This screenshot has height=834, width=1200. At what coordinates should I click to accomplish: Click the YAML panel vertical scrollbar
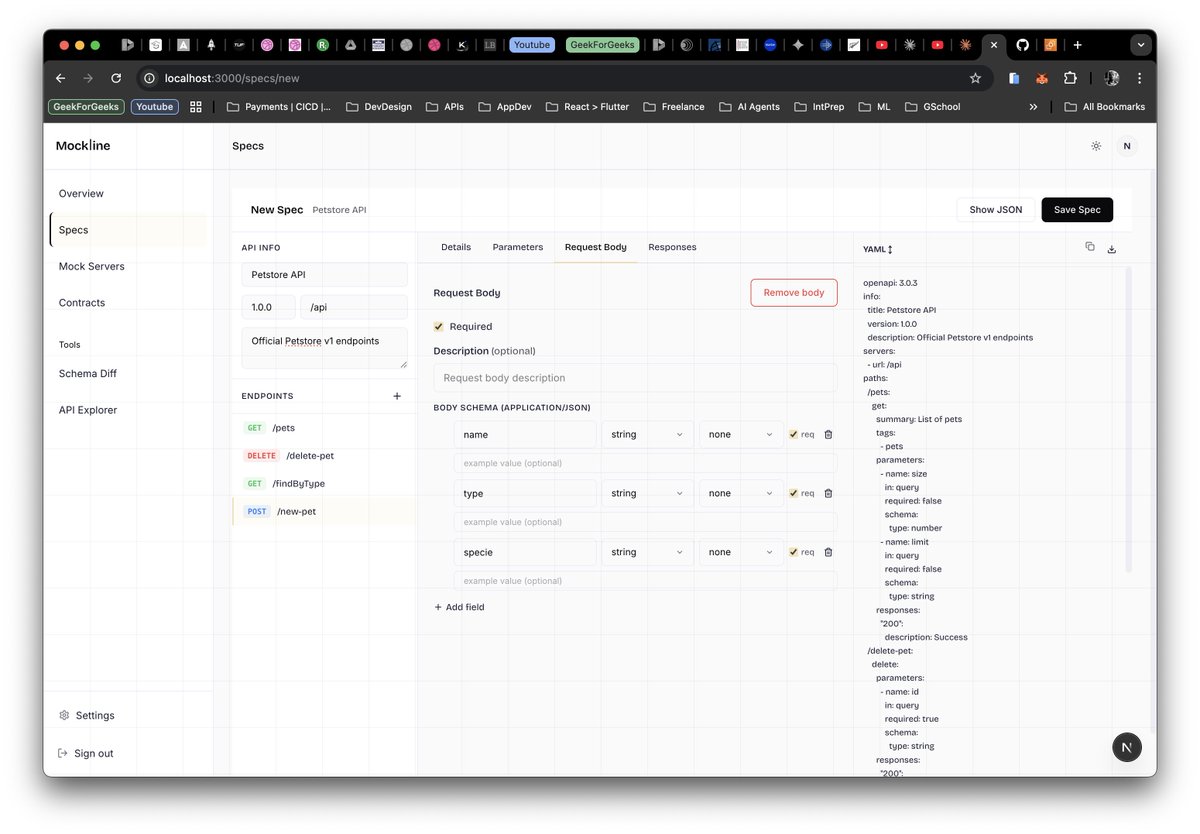click(1129, 420)
